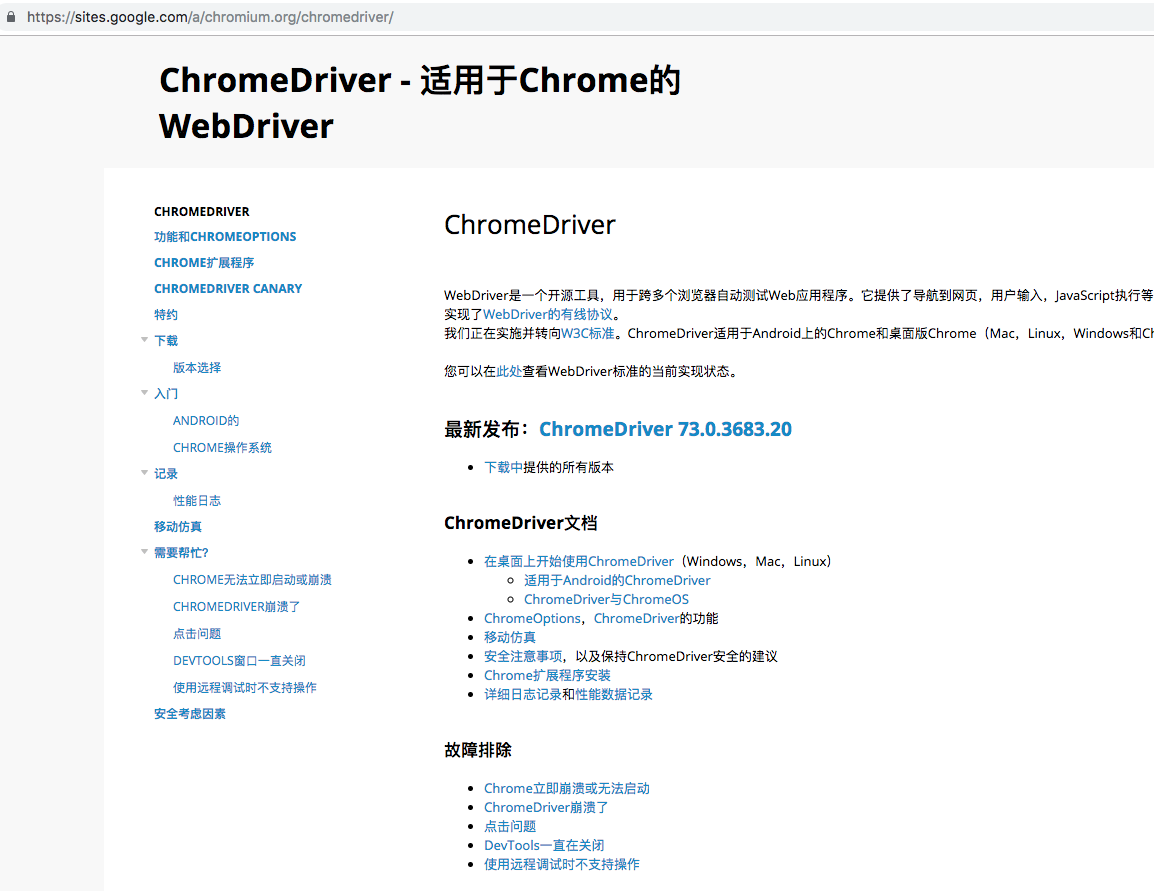Collapse the 记录 sidebar section arrow
The height and width of the screenshot is (891, 1154).
[x=144, y=473]
